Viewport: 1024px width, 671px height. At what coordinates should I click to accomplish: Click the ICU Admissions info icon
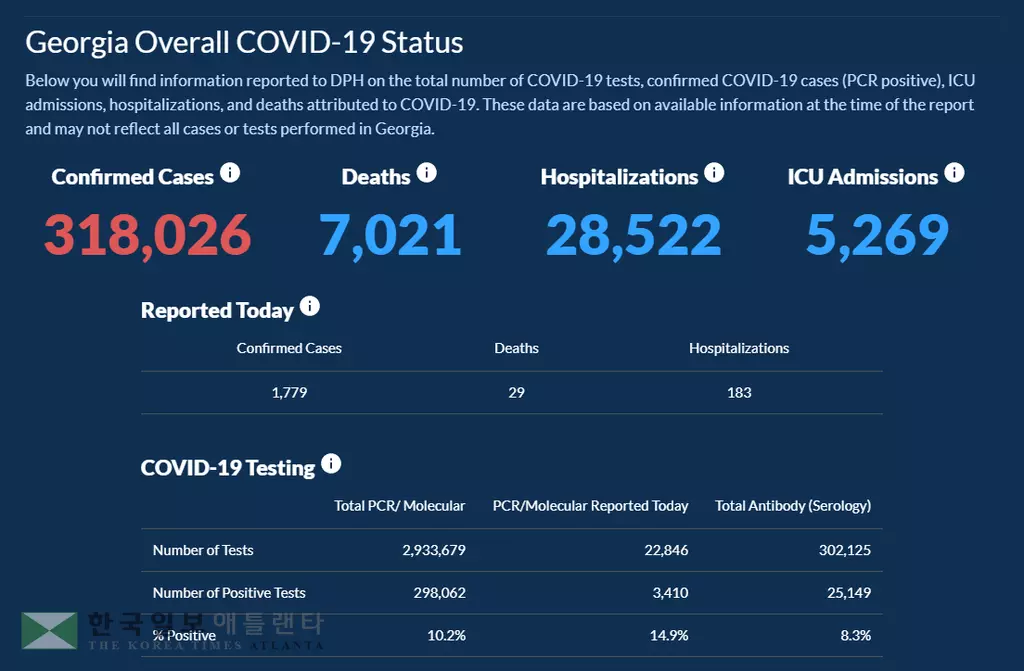click(954, 173)
